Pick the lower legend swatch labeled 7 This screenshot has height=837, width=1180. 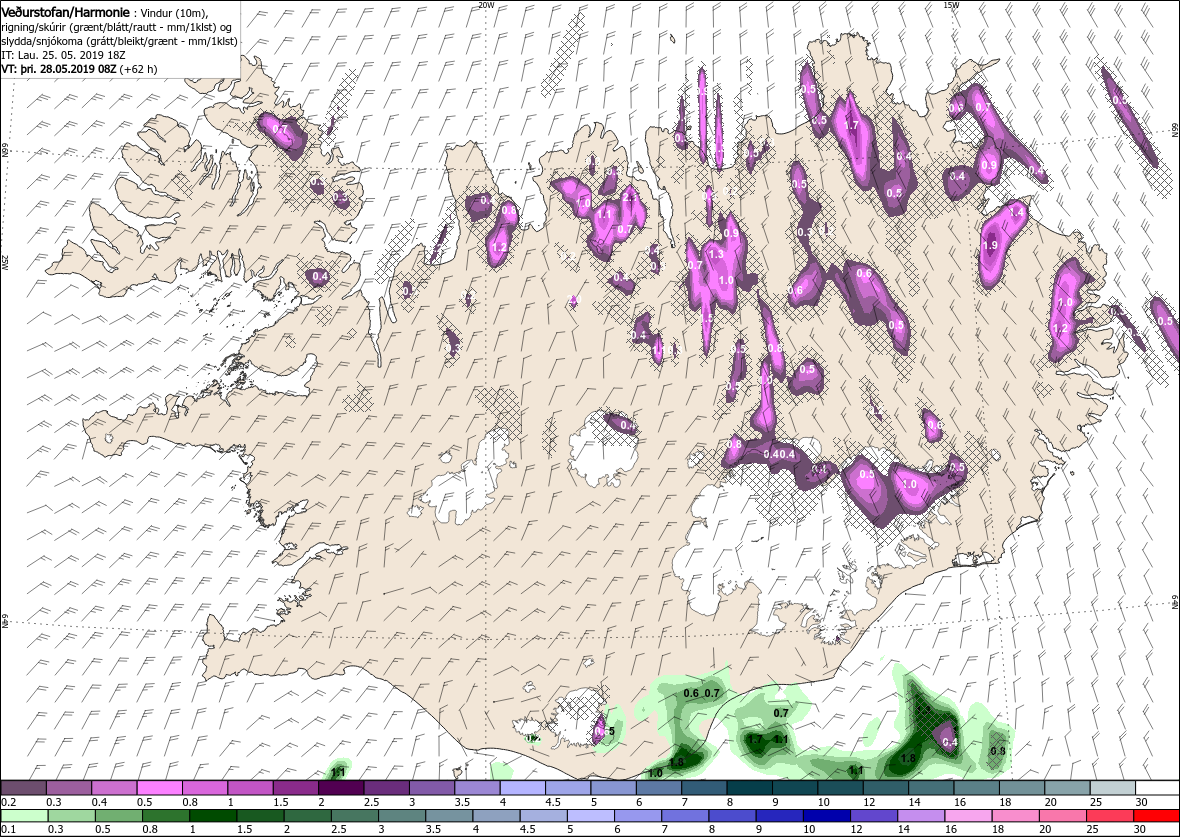tap(684, 816)
